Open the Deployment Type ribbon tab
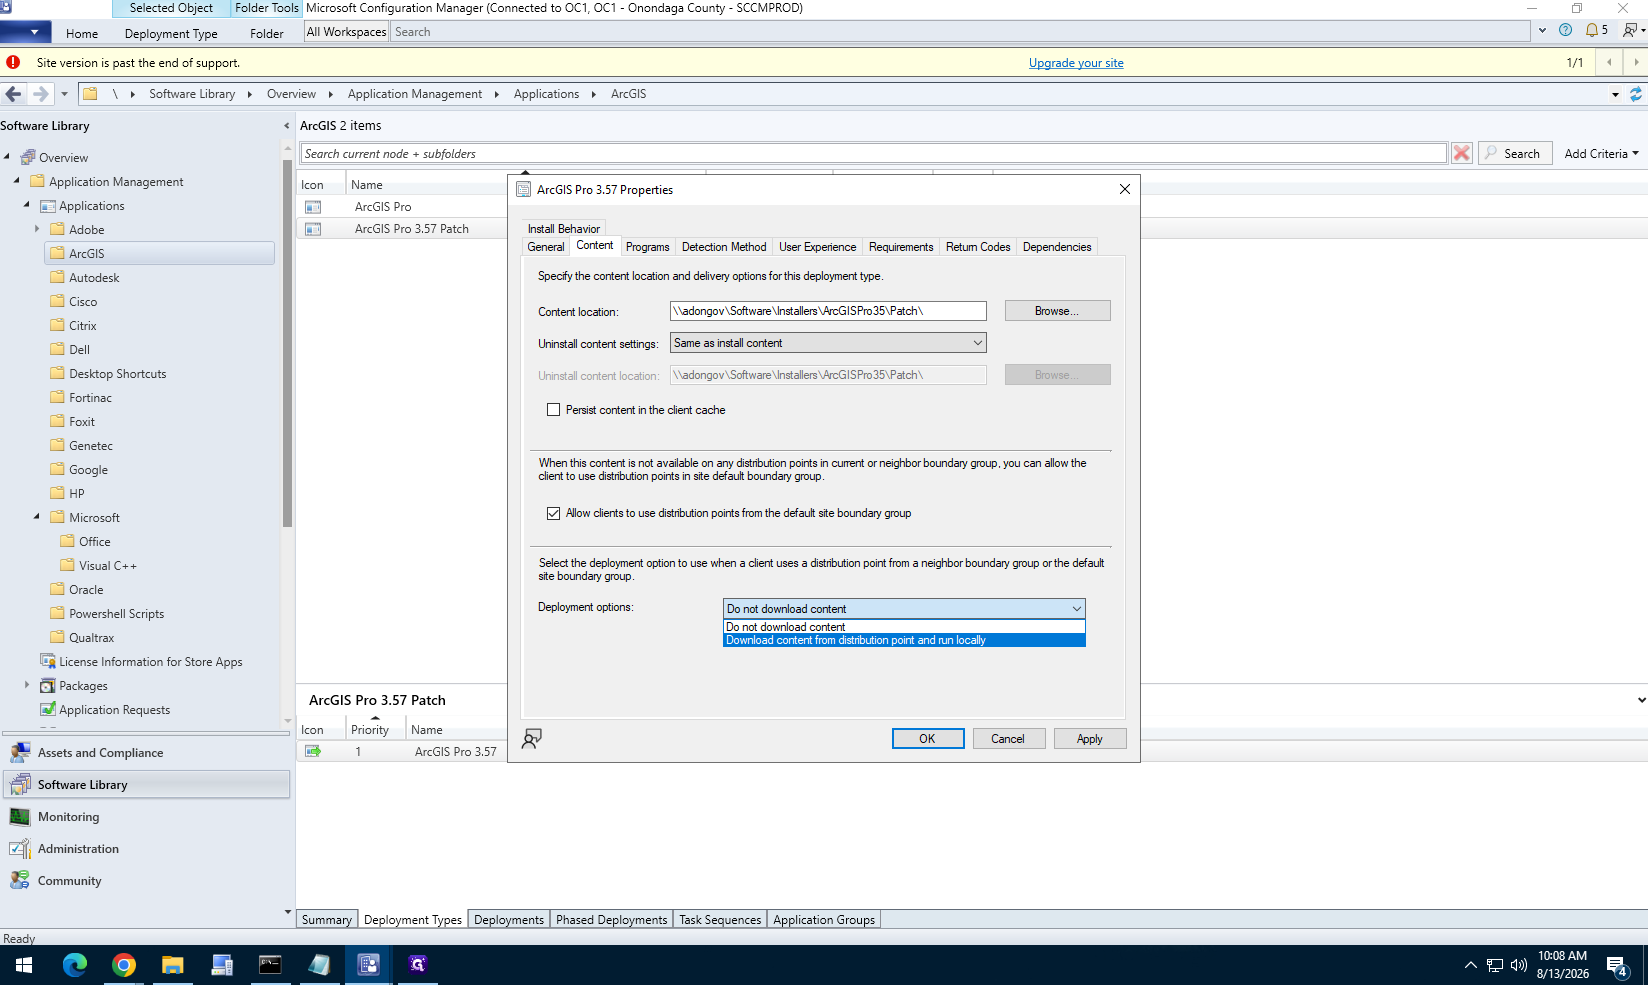The height and width of the screenshot is (985, 1648). pos(171,33)
